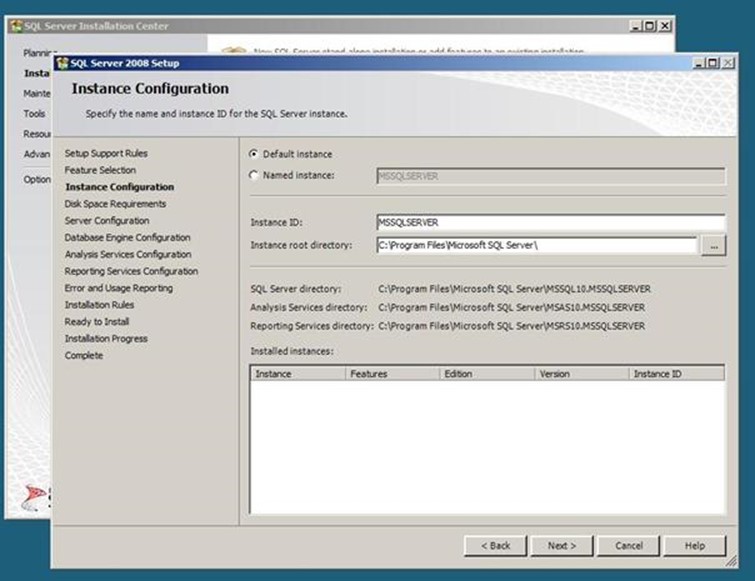Click the SQL Server directory path text

(x=514, y=289)
